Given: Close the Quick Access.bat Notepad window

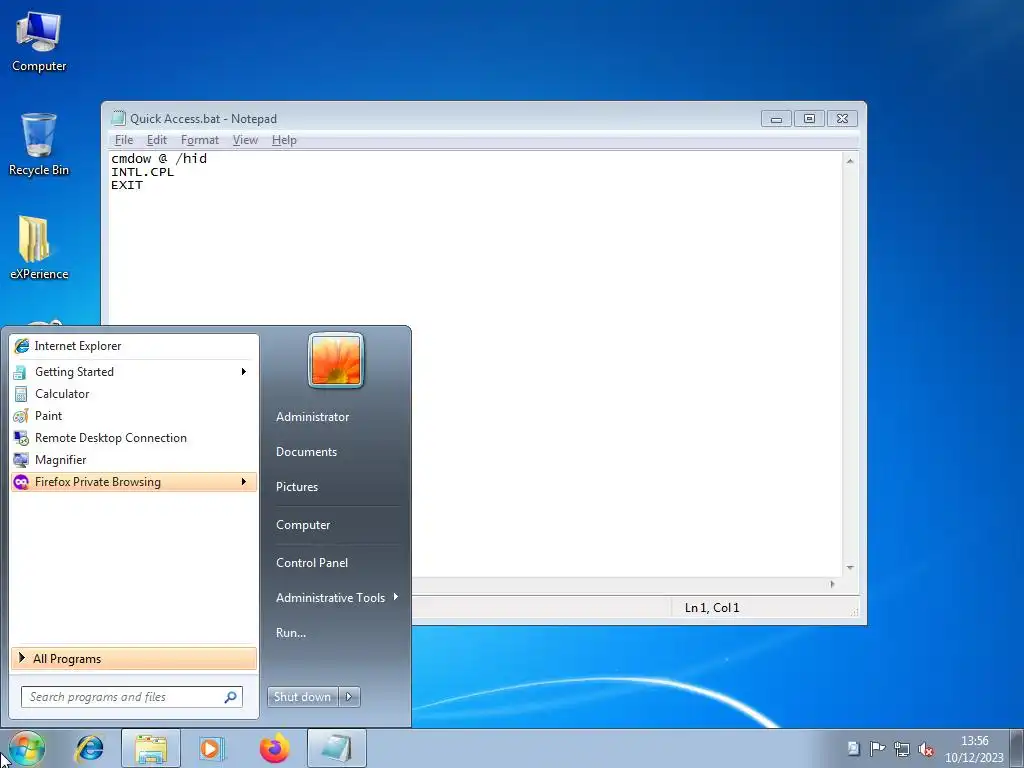Looking at the screenshot, I should click(x=842, y=119).
